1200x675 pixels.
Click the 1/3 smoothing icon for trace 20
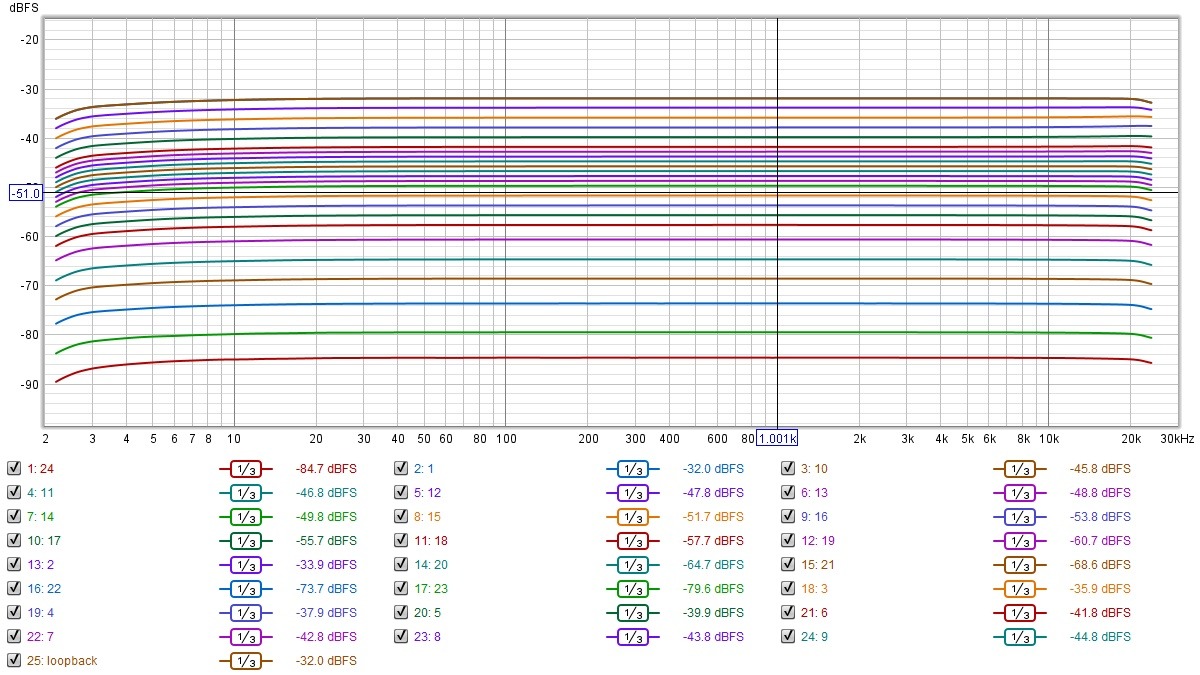[632, 564]
